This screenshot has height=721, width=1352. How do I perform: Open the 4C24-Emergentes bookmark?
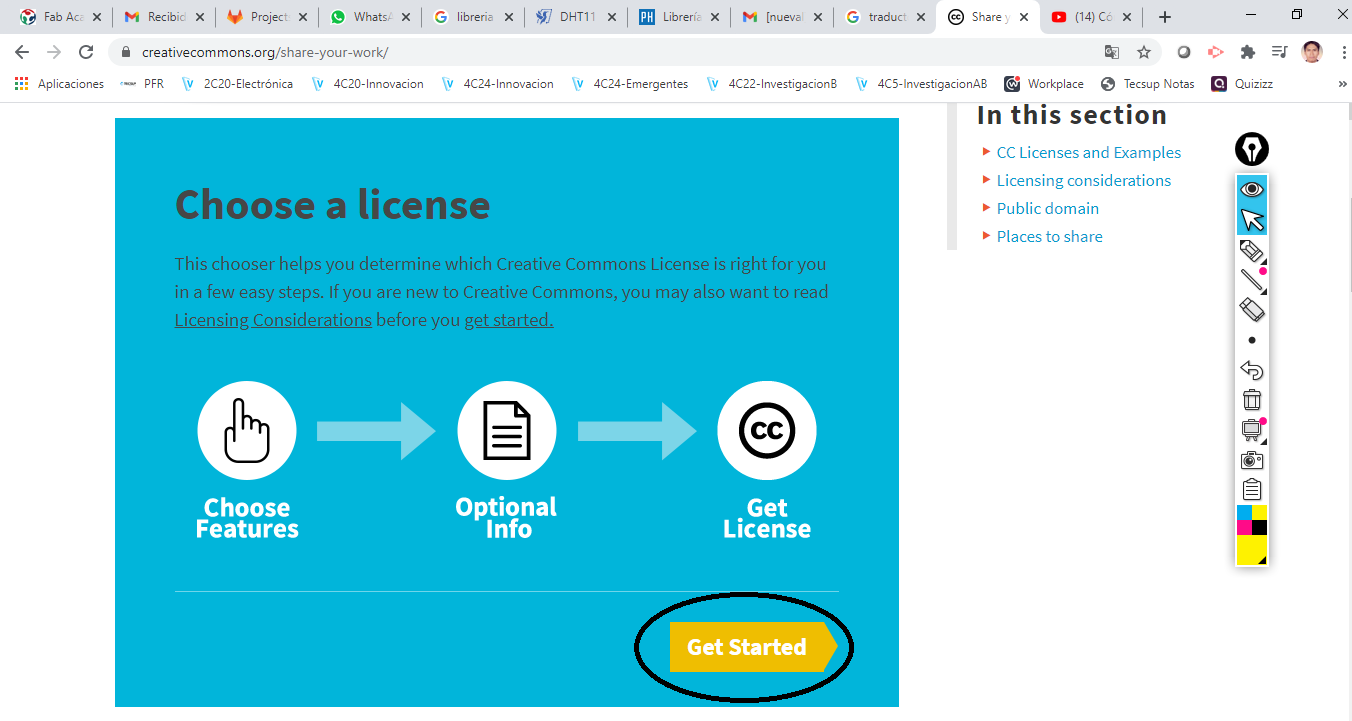point(629,84)
